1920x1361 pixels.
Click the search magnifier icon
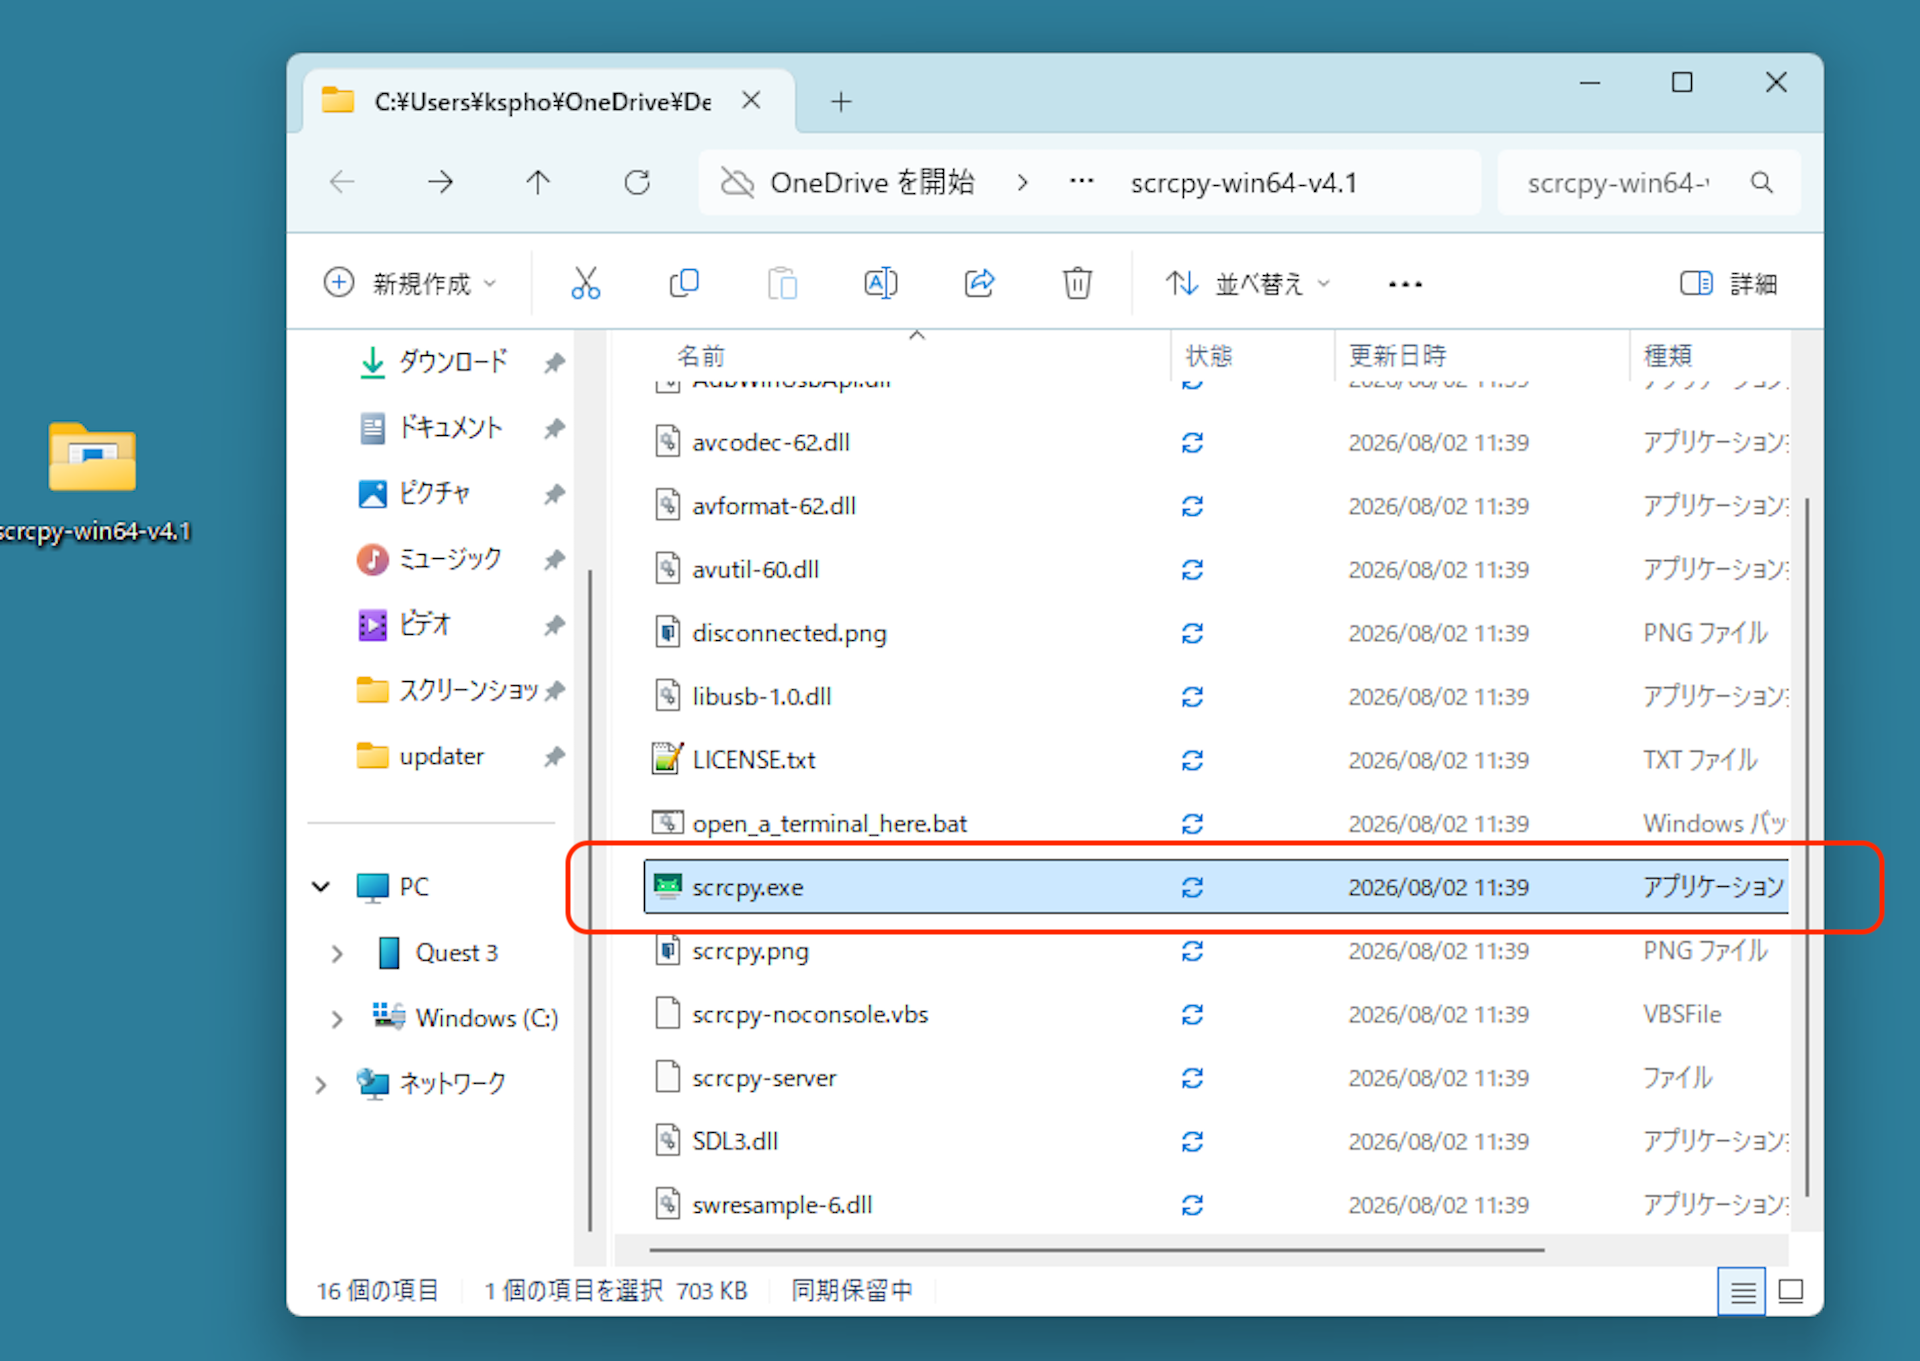tap(1762, 182)
